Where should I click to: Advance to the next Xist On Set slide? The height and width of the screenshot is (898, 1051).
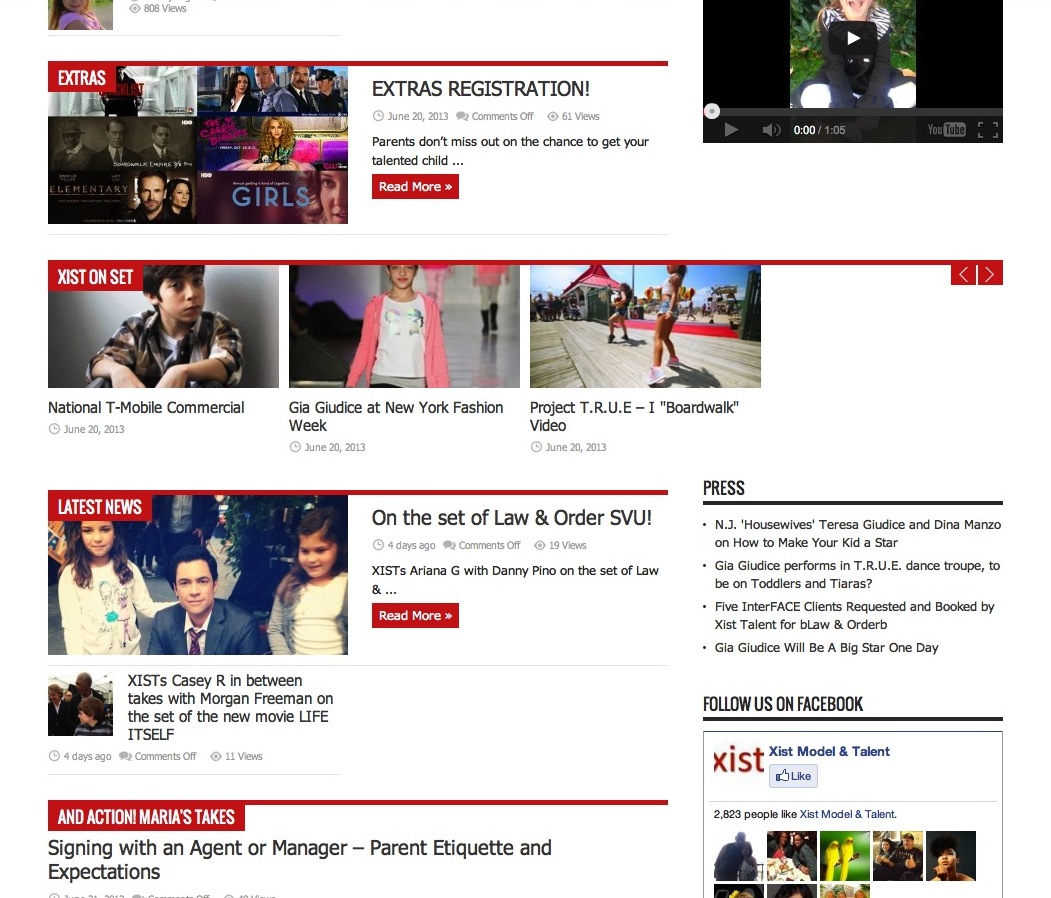(990, 275)
